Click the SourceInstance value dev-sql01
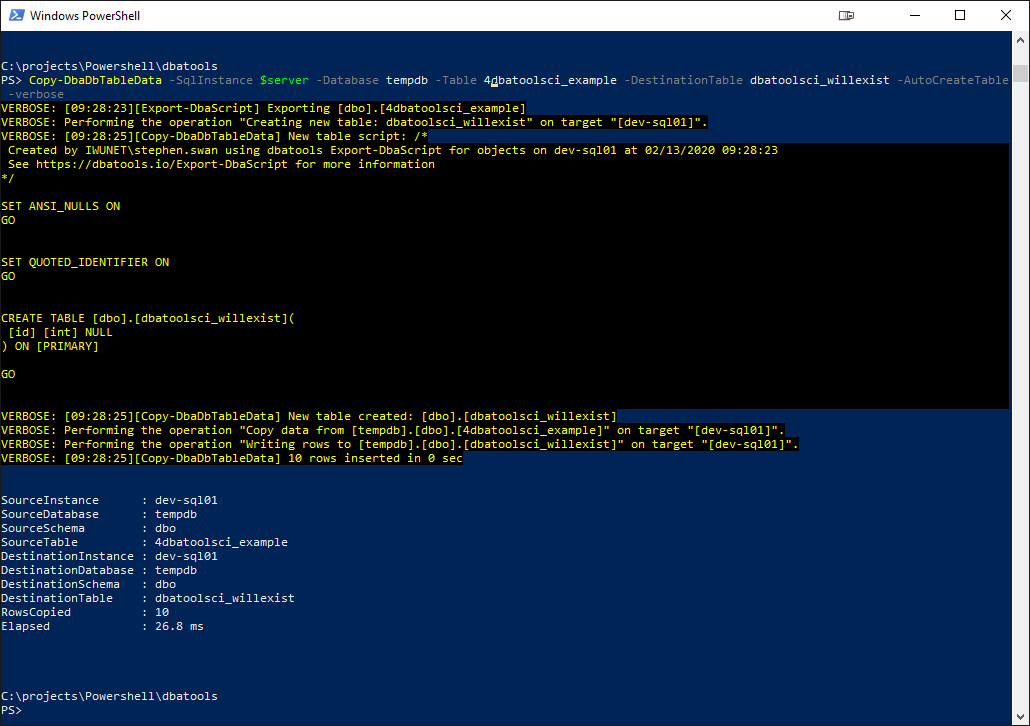The height and width of the screenshot is (726, 1030). (x=186, y=499)
